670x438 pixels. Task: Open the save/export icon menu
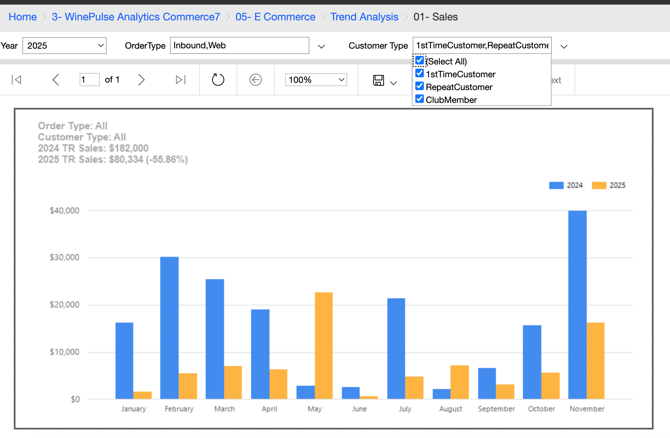coord(384,80)
